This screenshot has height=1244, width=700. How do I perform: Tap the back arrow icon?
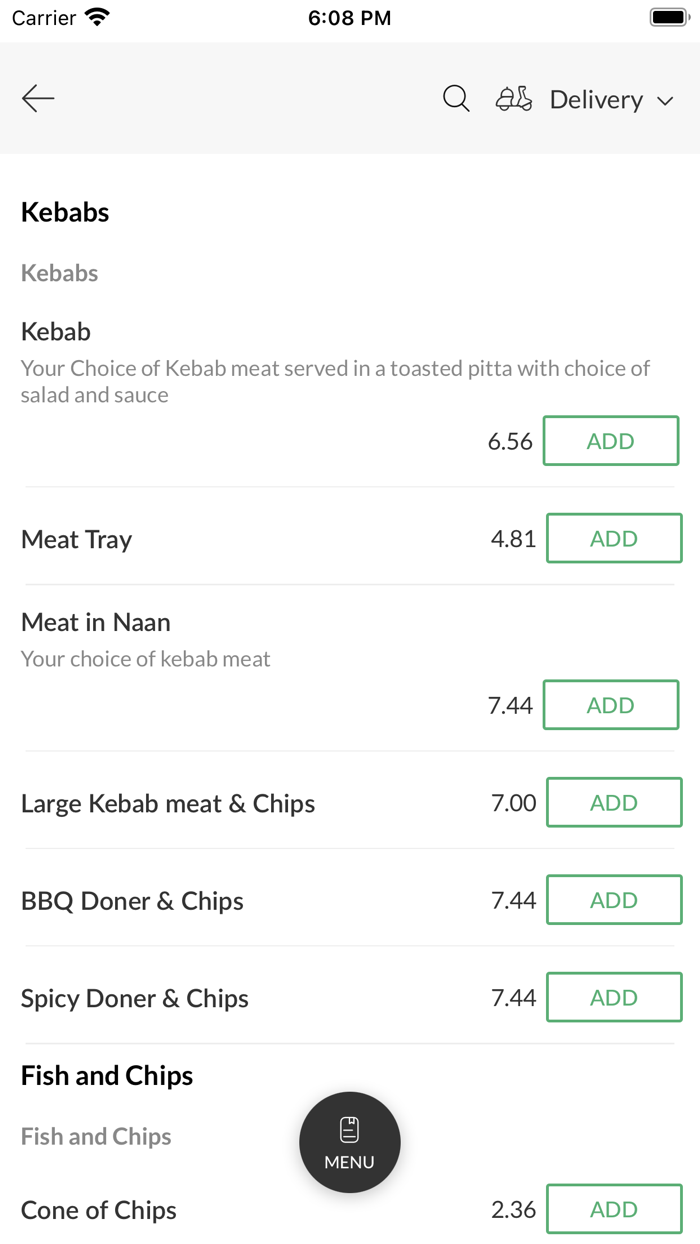click(38, 98)
